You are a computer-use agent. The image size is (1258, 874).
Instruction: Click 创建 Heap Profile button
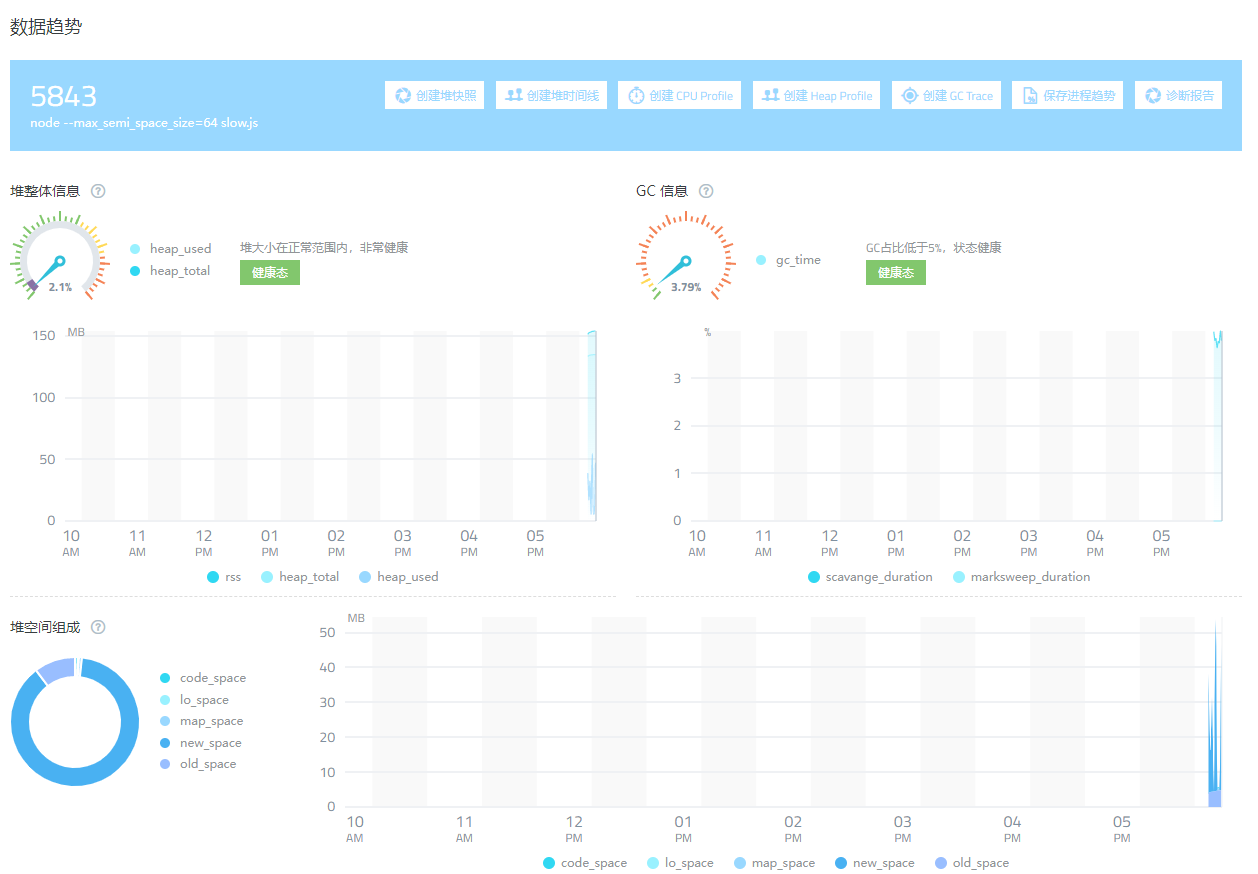coord(816,96)
